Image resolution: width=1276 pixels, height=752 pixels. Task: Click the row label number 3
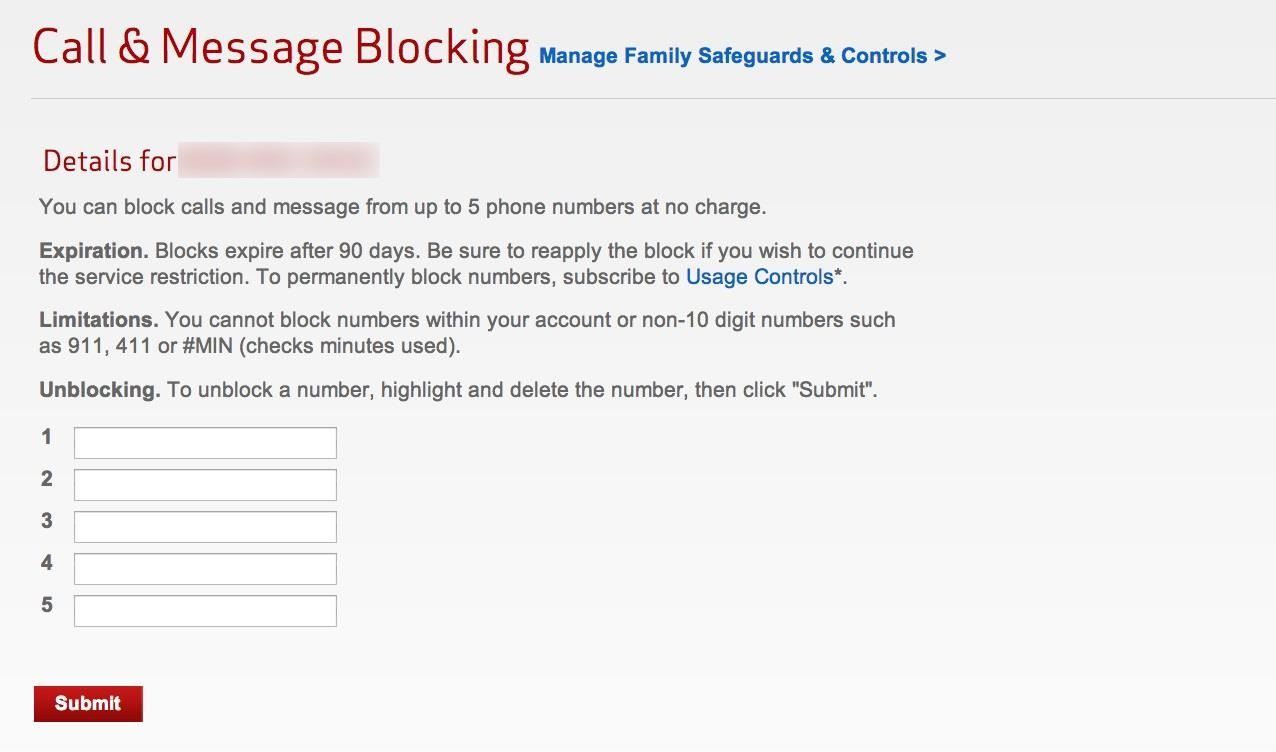coord(46,521)
